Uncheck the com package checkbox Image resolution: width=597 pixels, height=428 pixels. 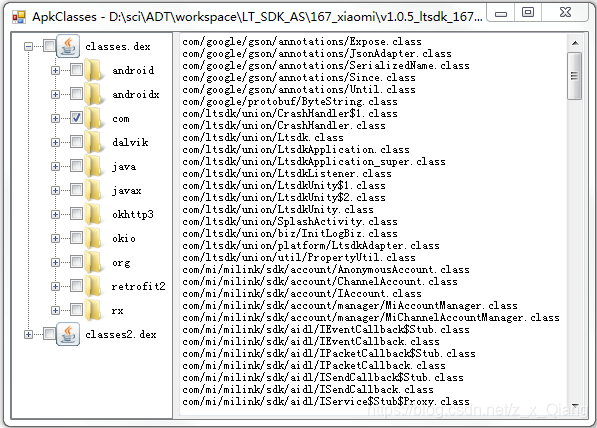(77, 118)
